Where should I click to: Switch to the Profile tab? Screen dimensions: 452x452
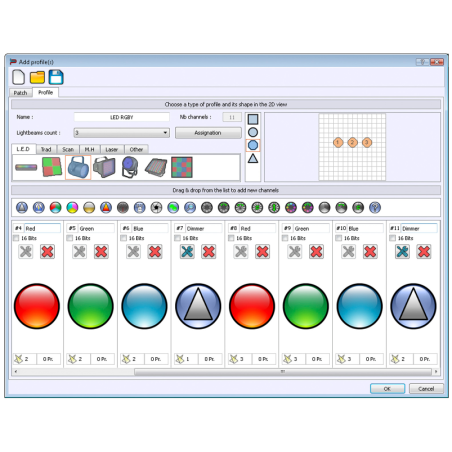46,92
